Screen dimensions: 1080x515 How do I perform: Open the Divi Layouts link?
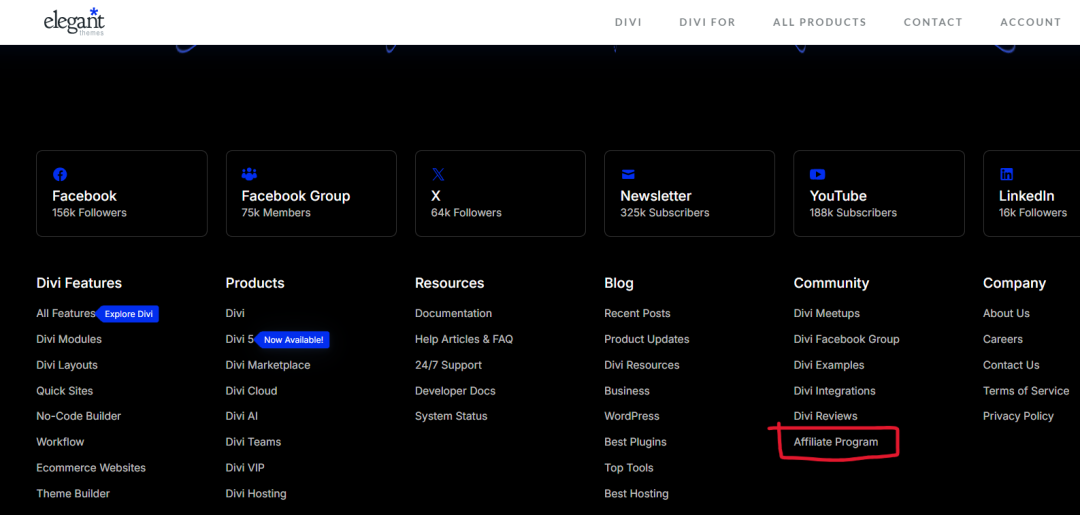click(67, 365)
